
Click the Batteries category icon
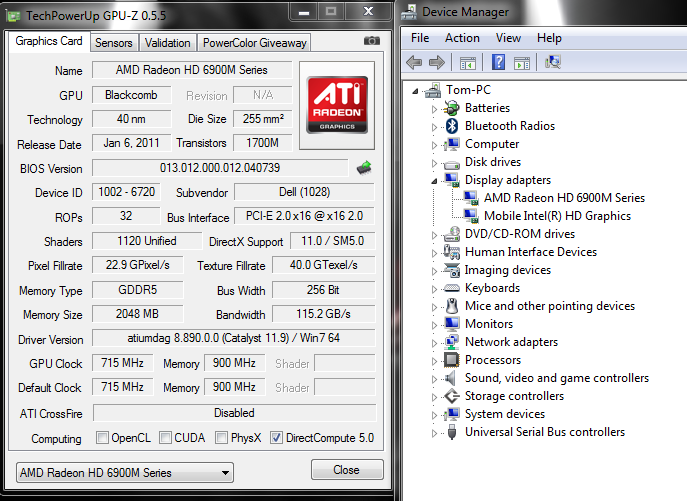(452, 108)
